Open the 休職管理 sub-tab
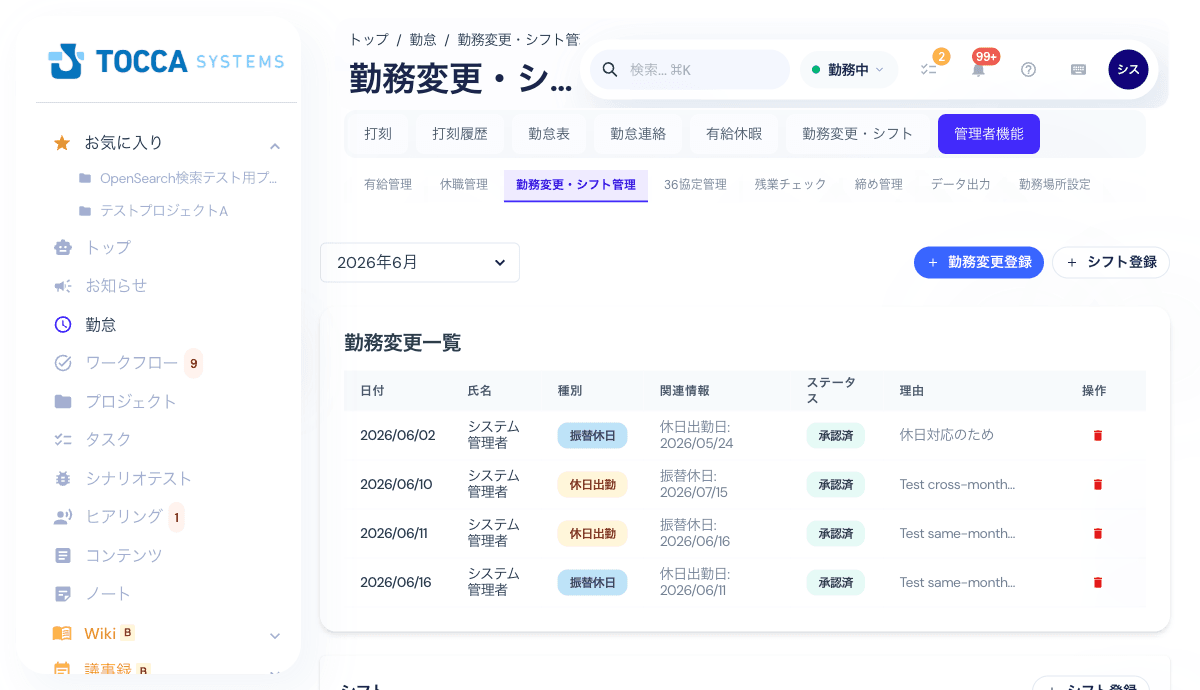This screenshot has height=690, width=1200. [x=464, y=185]
